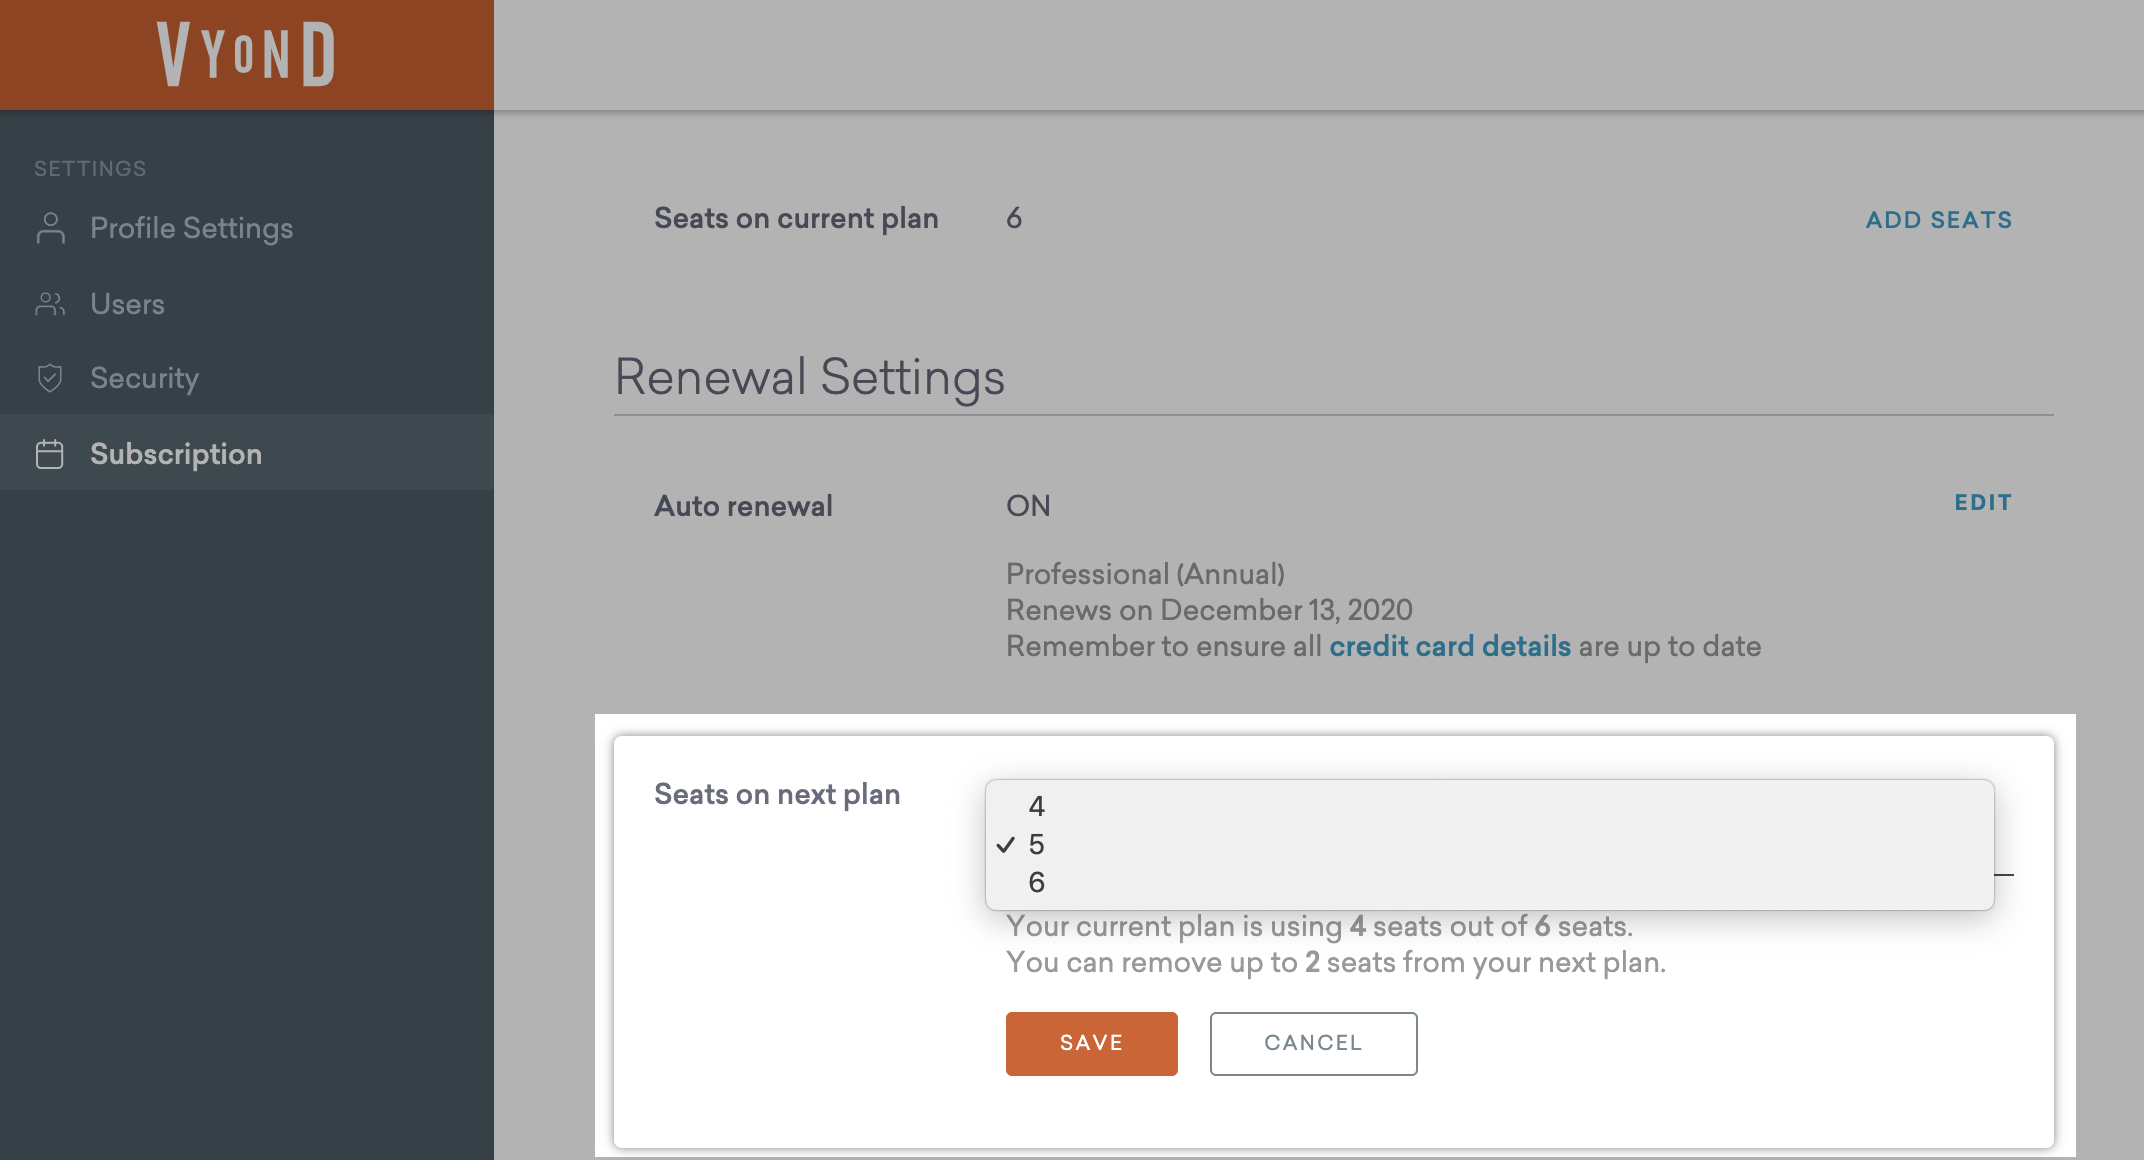Click the Profile Settings person icon
Screen dimensions: 2144x1160
[x=50, y=228]
